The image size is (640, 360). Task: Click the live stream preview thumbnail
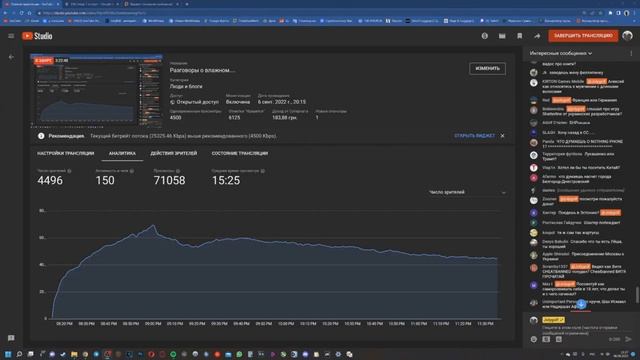[x=97, y=90]
